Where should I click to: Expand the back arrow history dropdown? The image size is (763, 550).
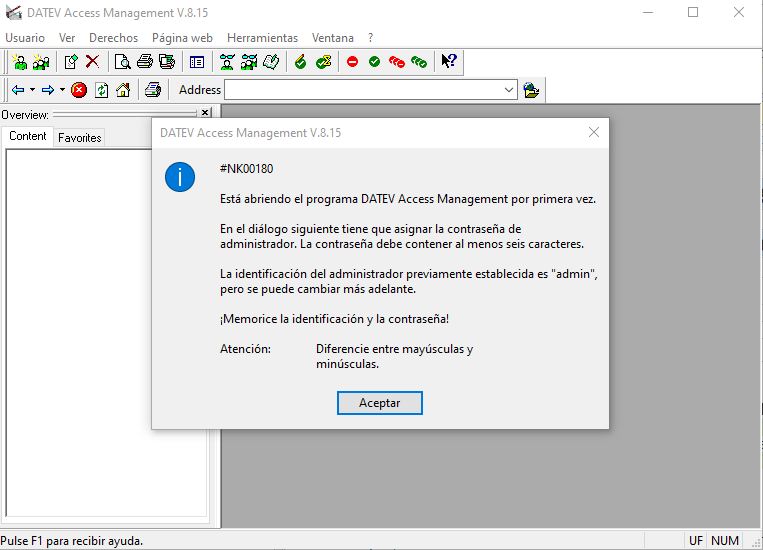33,90
